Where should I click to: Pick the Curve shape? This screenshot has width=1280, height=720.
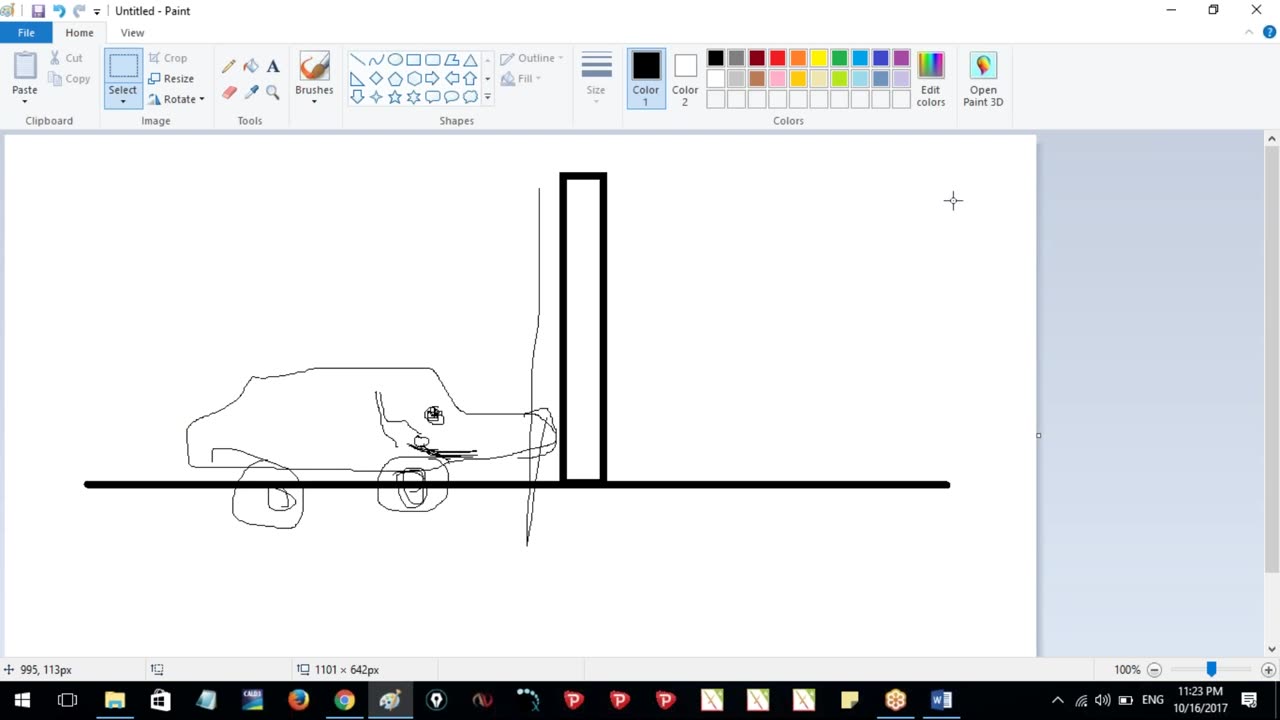376,60
